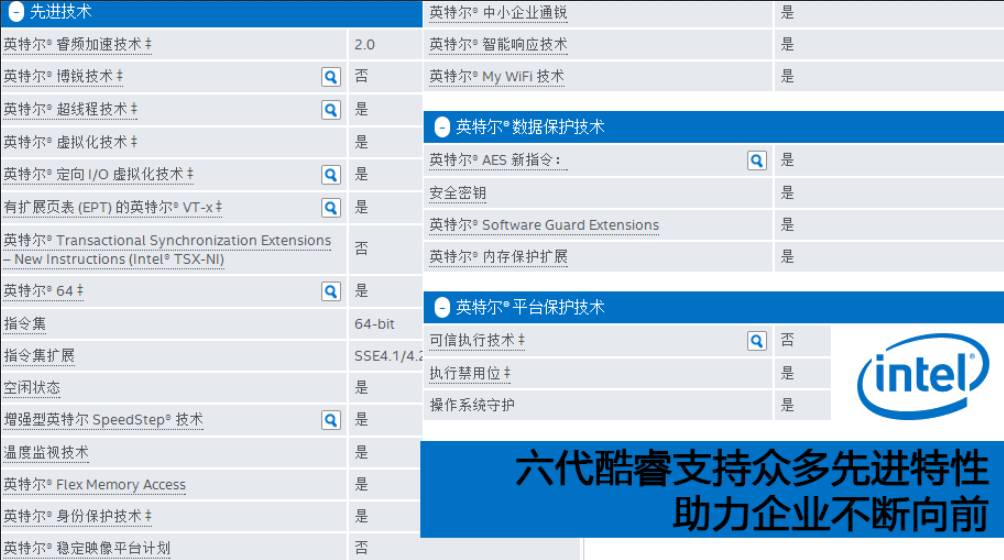The image size is (1004, 560).
Task: Open the 英特尔 内存保护扩展 link
Action: pos(498,257)
